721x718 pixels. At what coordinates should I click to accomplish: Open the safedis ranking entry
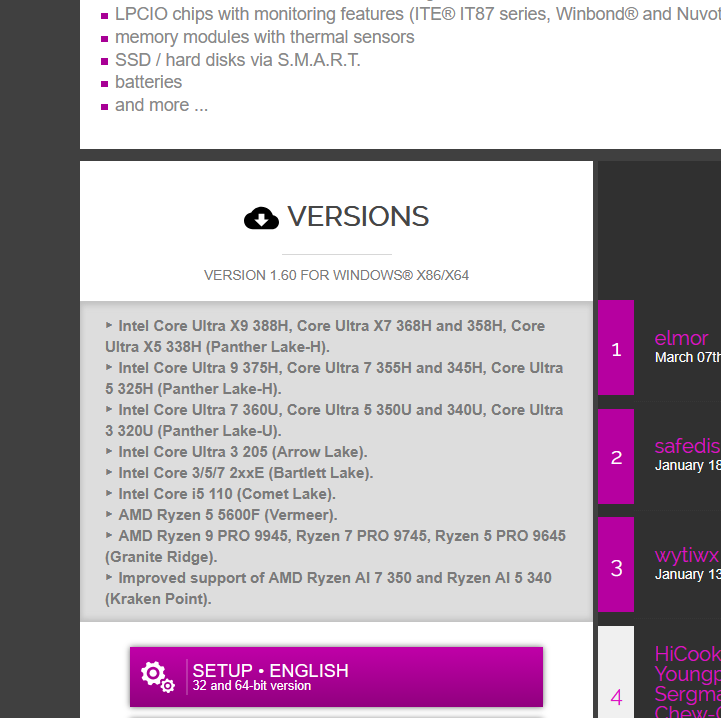pos(687,446)
